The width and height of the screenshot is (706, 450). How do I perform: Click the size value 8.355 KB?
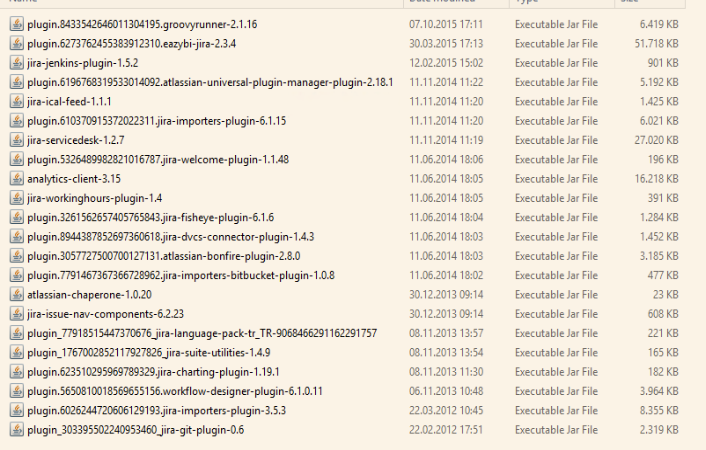[x=659, y=411]
